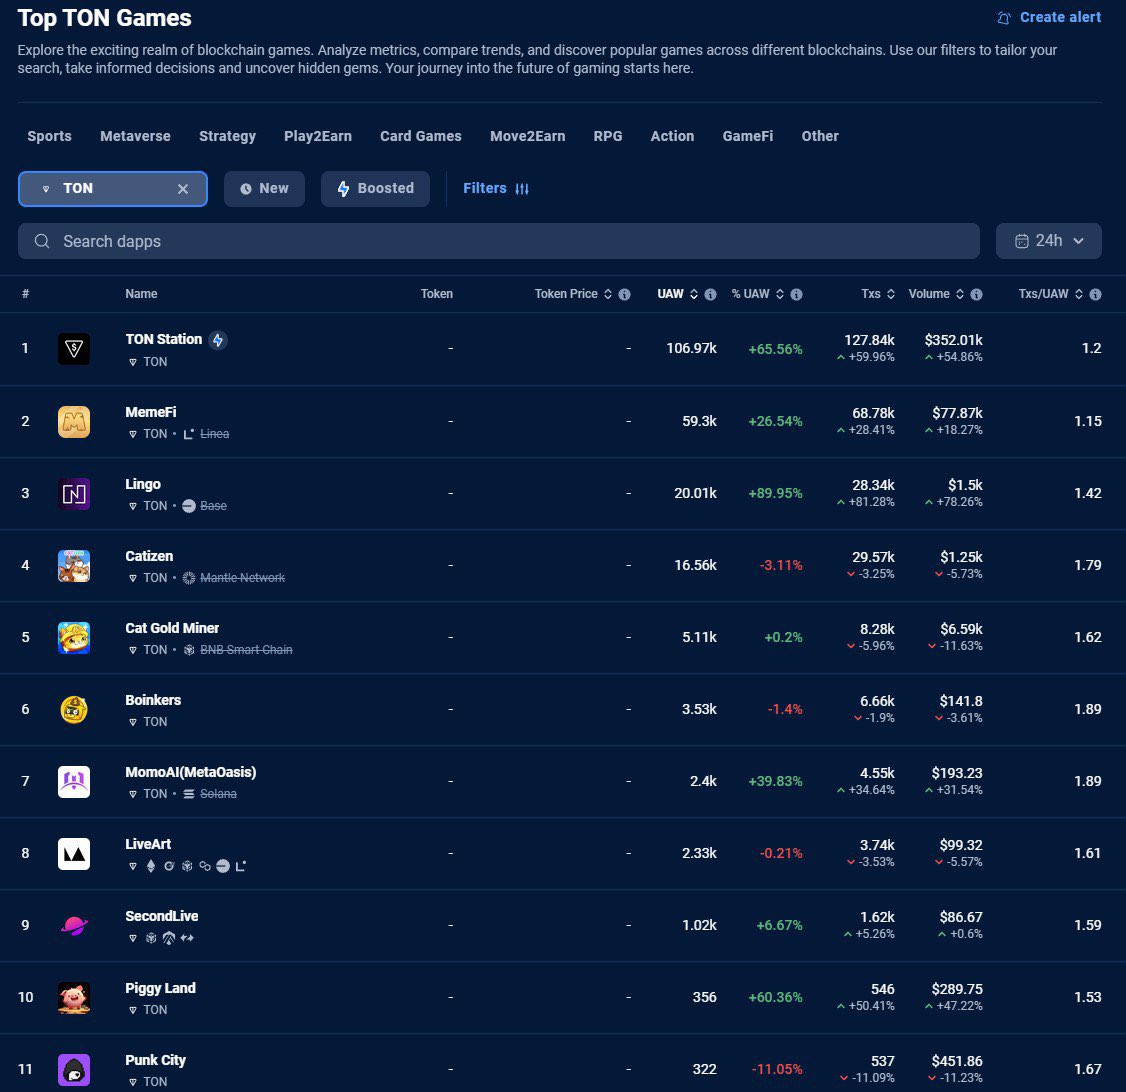The image size is (1126, 1092).
Task: Open the Lingo logo icon
Action: point(74,493)
